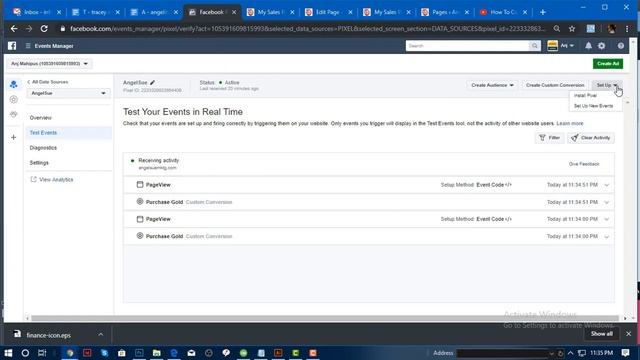Toggle the Set Up dropdown button
The height and width of the screenshot is (360, 640).
(606, 85)
